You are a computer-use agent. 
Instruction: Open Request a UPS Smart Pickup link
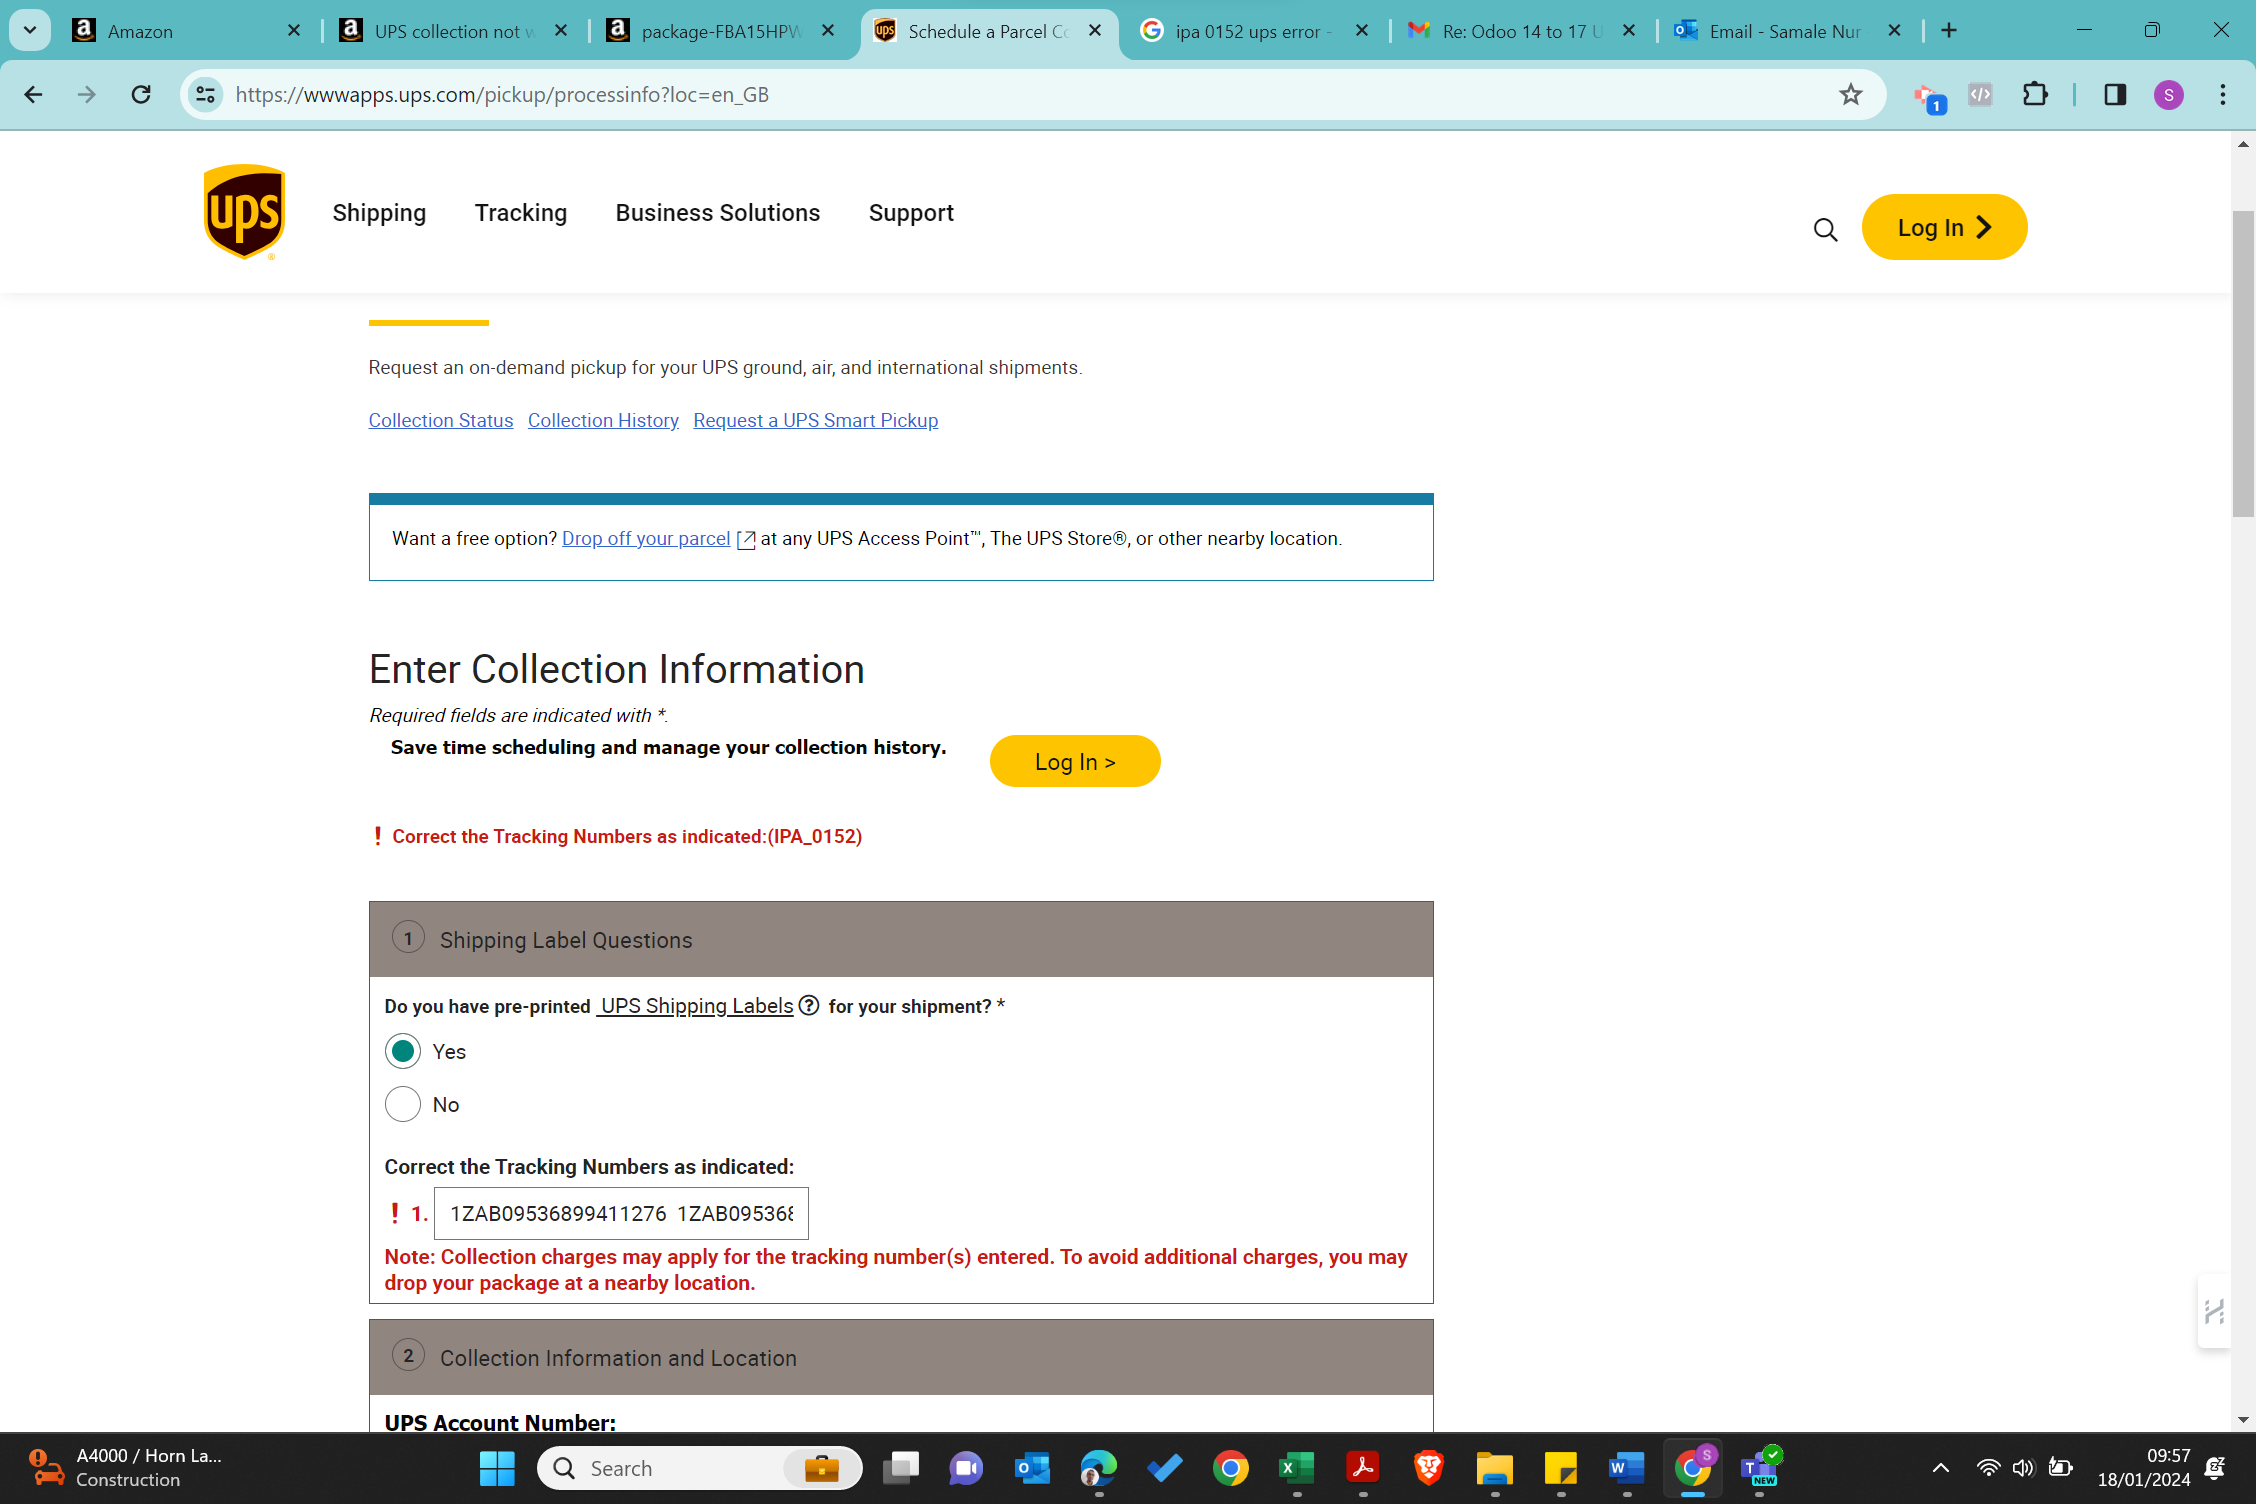815,420
